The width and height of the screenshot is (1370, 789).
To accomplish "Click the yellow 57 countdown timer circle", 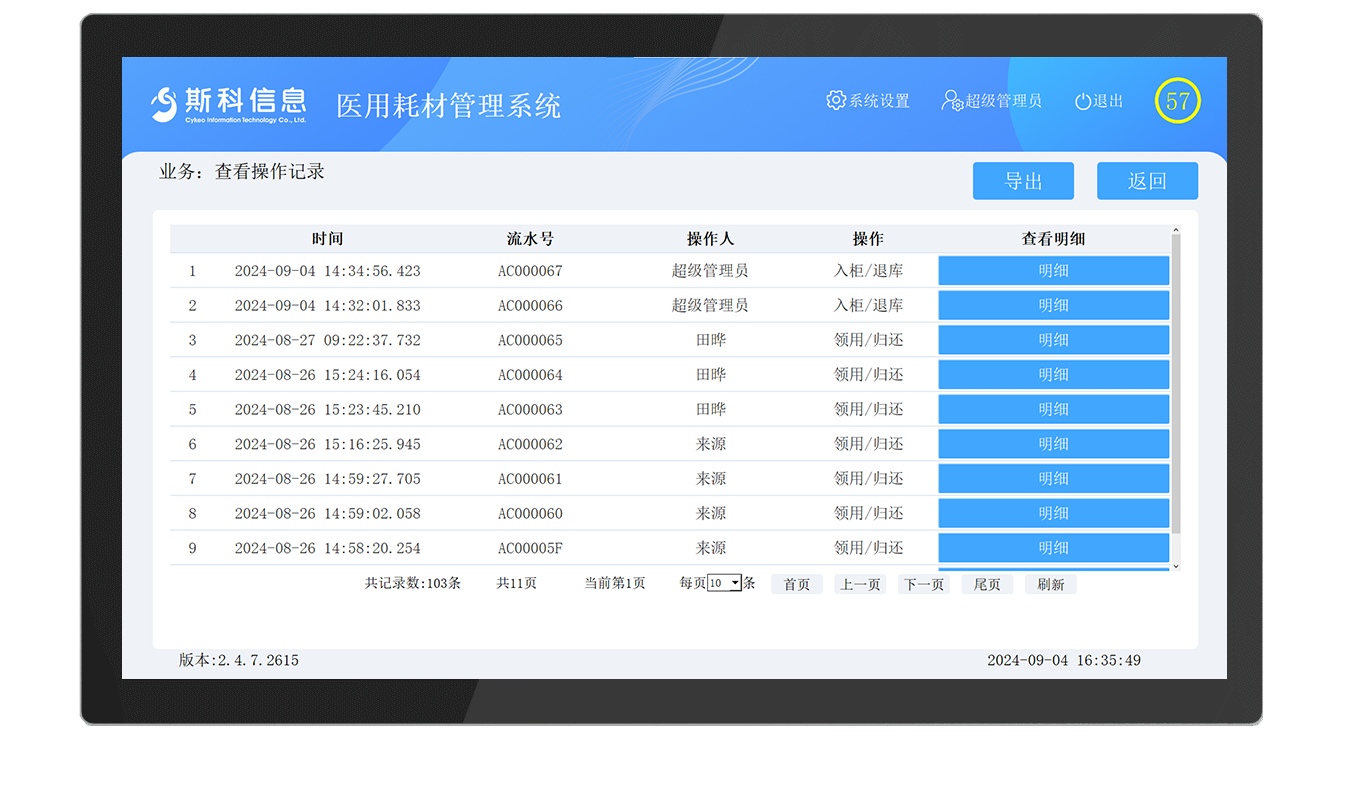I will click(x=1178, y=101).
